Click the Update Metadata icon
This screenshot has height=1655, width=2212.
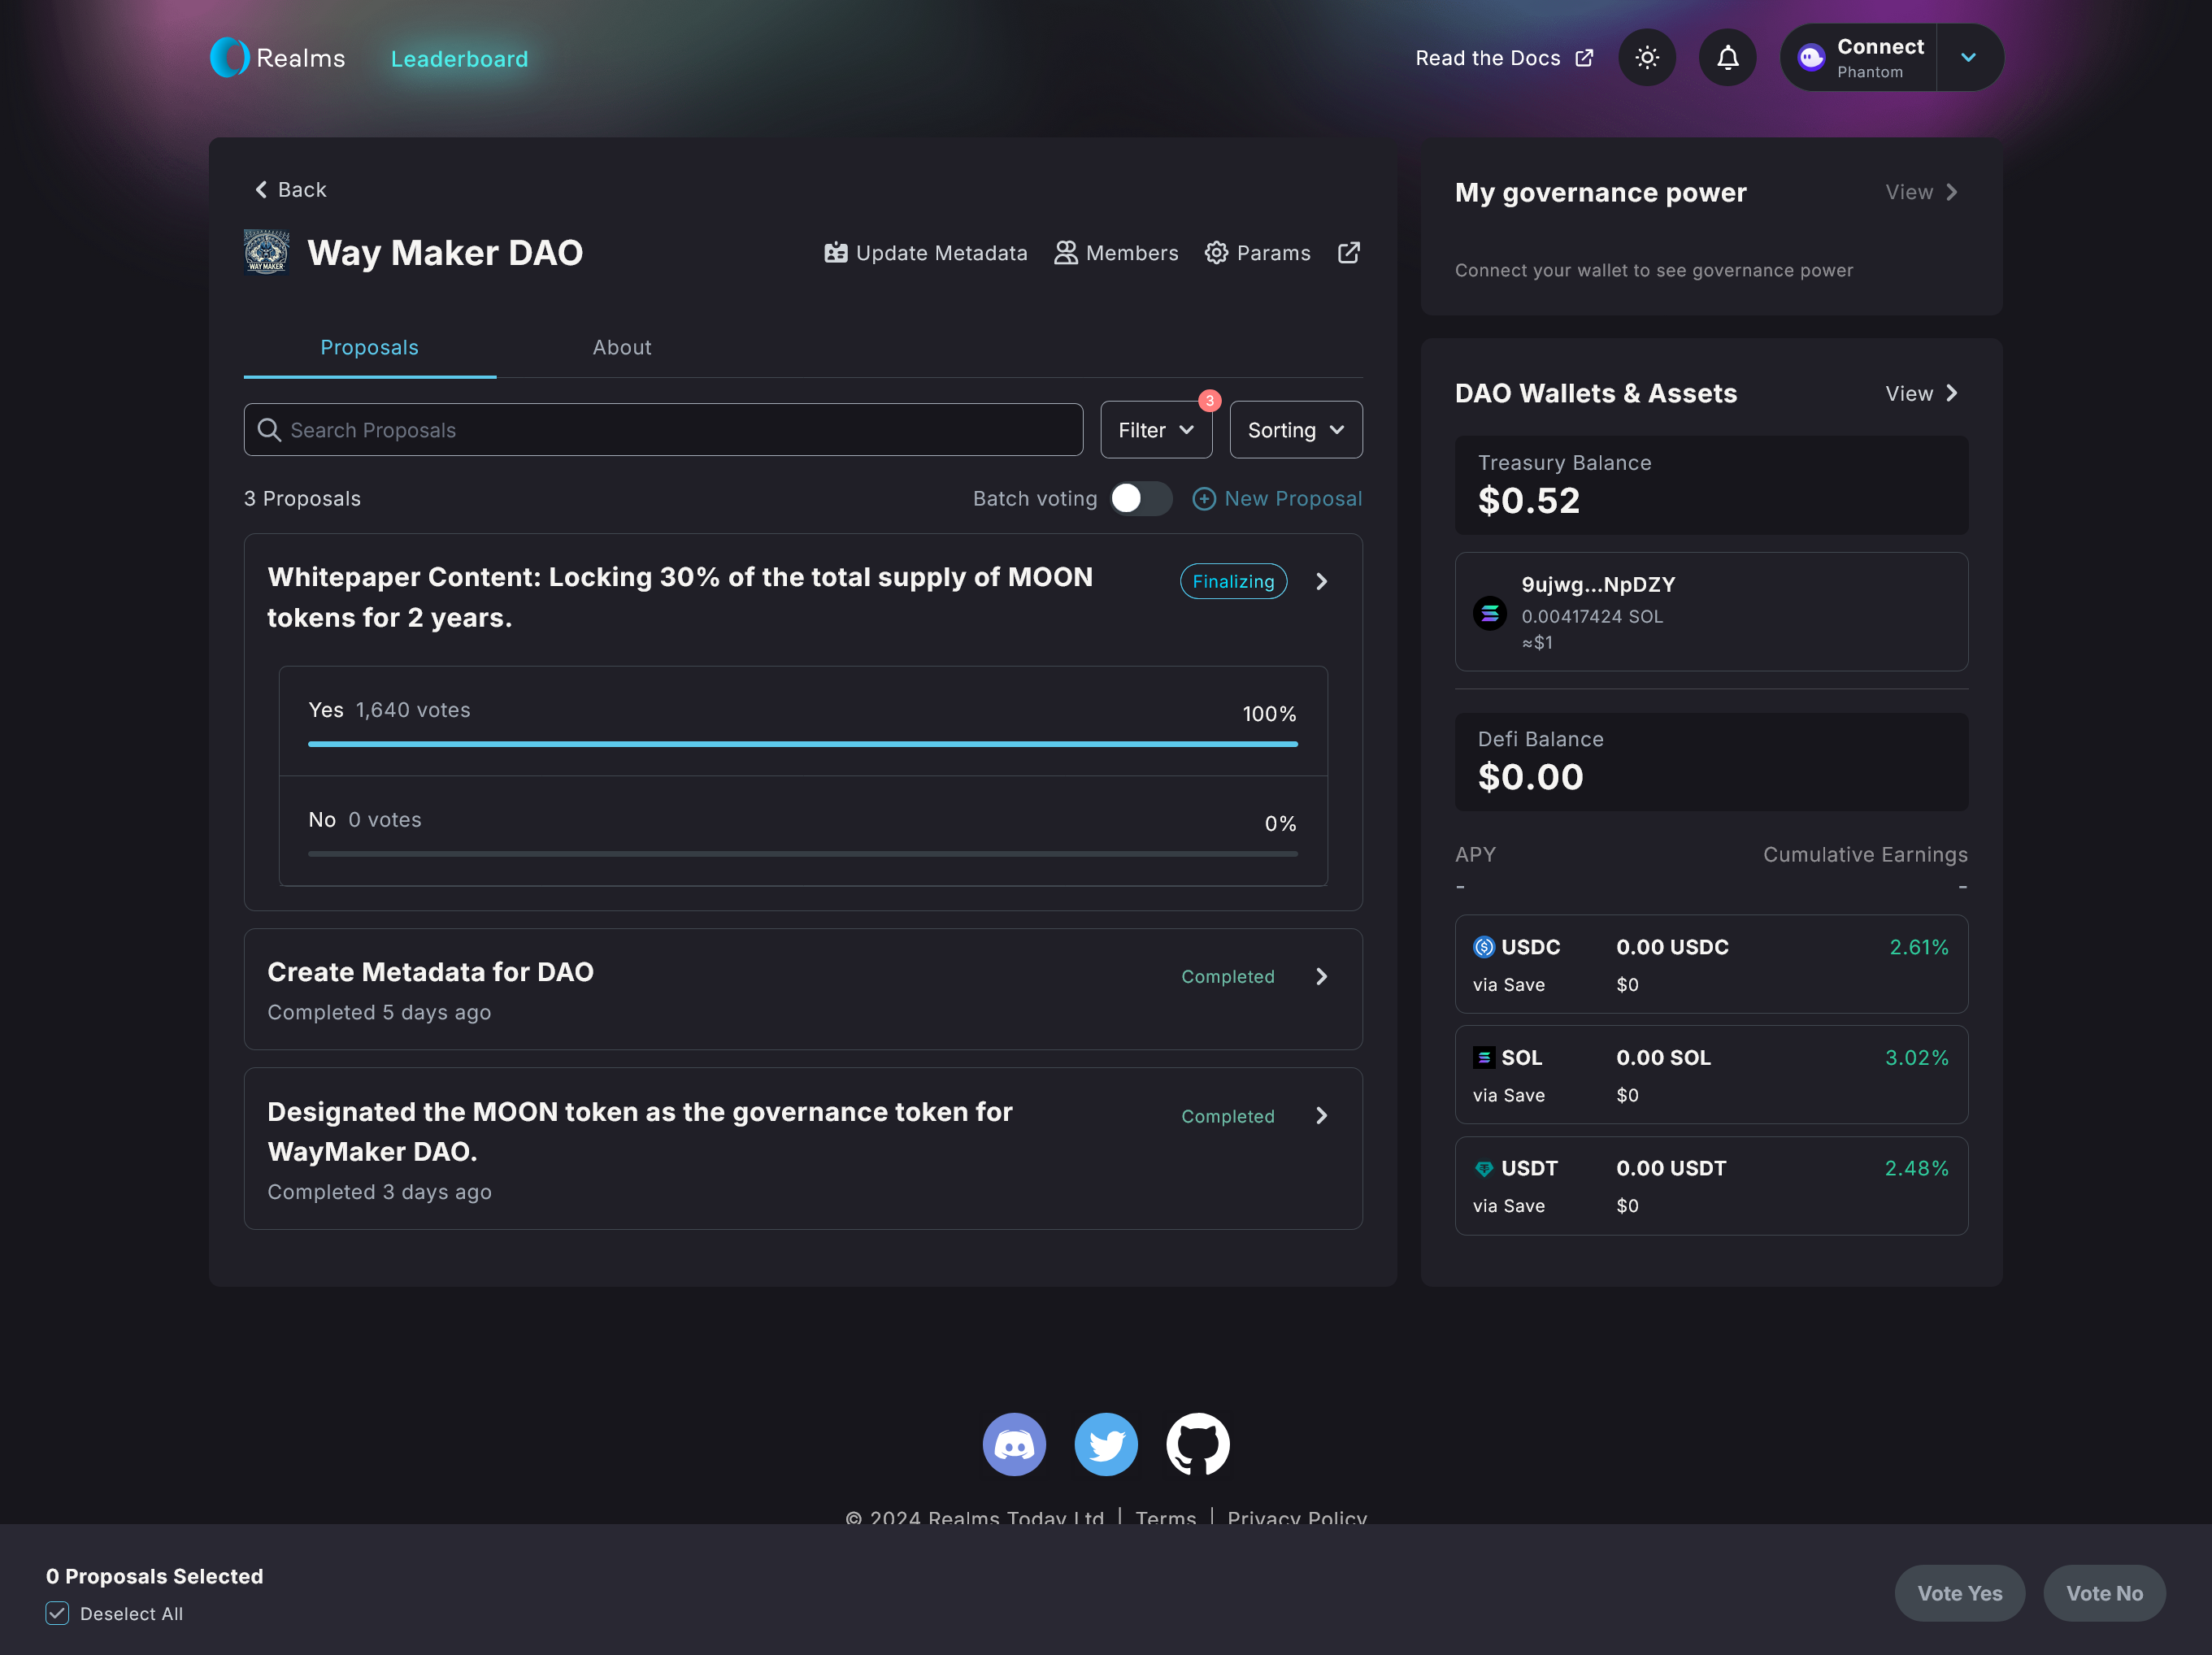point(835,253)
